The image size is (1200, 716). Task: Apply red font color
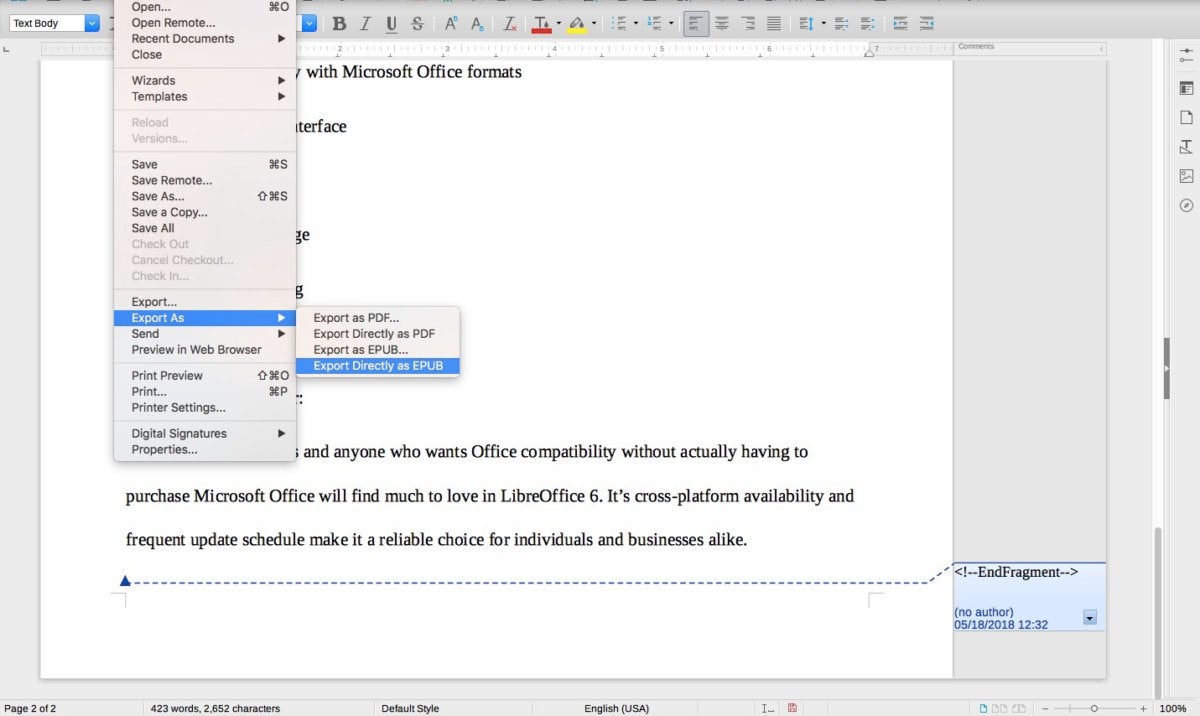(x=541, y=23)
